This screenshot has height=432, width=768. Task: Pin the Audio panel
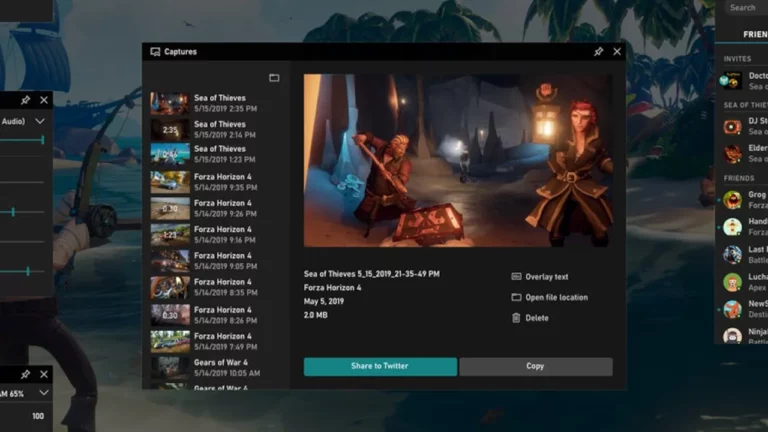tap(25, 100)
